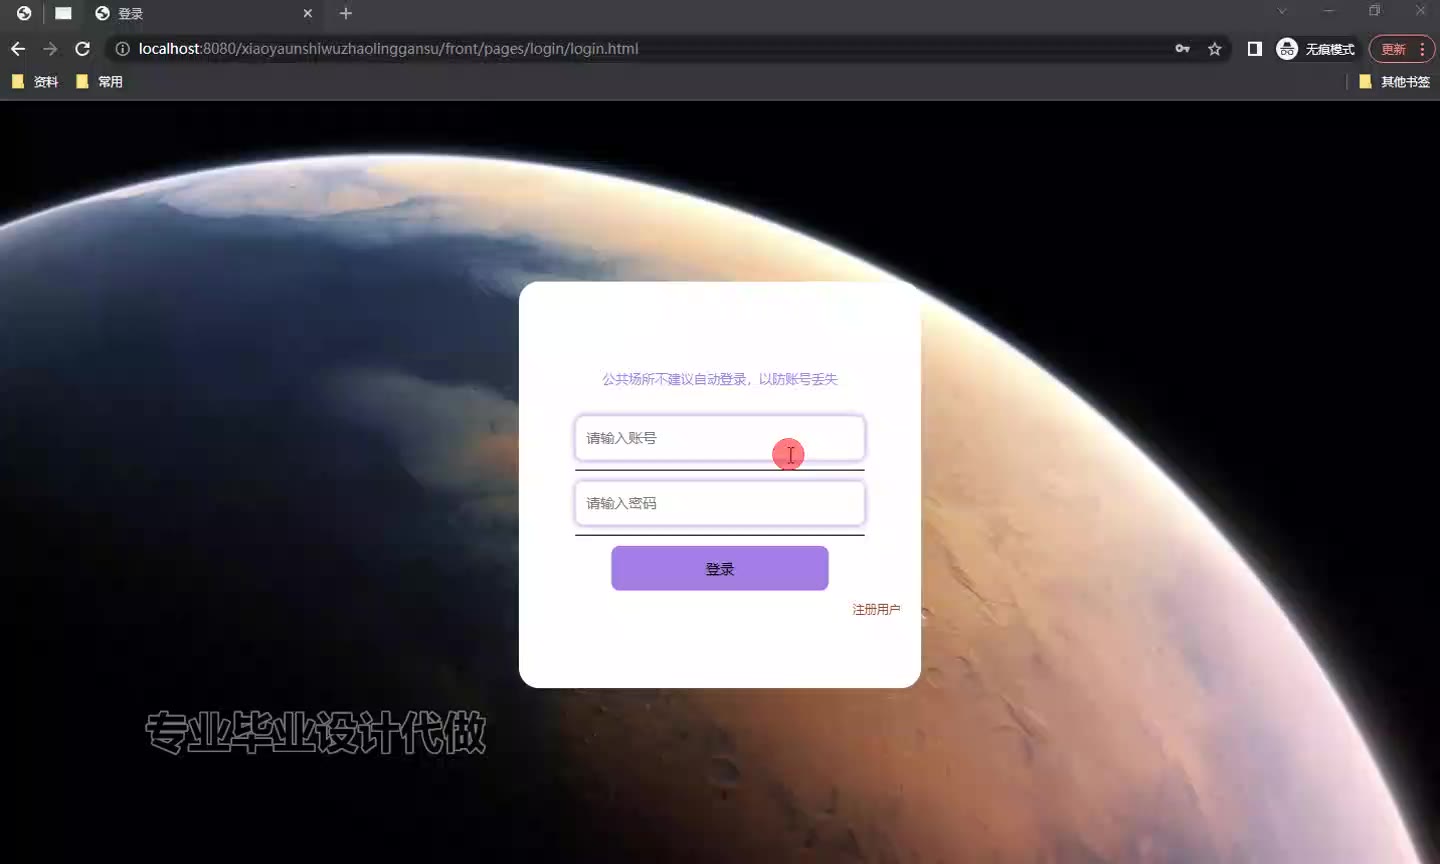This screenshot has width=1440, height=864.
Task: View site information icon in address bar
Action: (122, 49)
